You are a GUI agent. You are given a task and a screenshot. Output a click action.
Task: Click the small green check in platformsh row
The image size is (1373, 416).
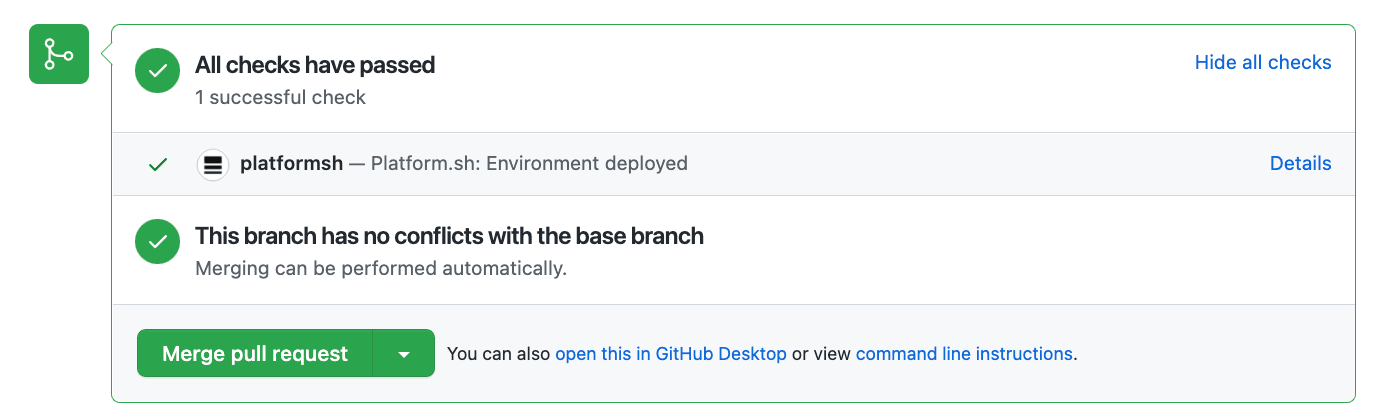tap(157, 164)
